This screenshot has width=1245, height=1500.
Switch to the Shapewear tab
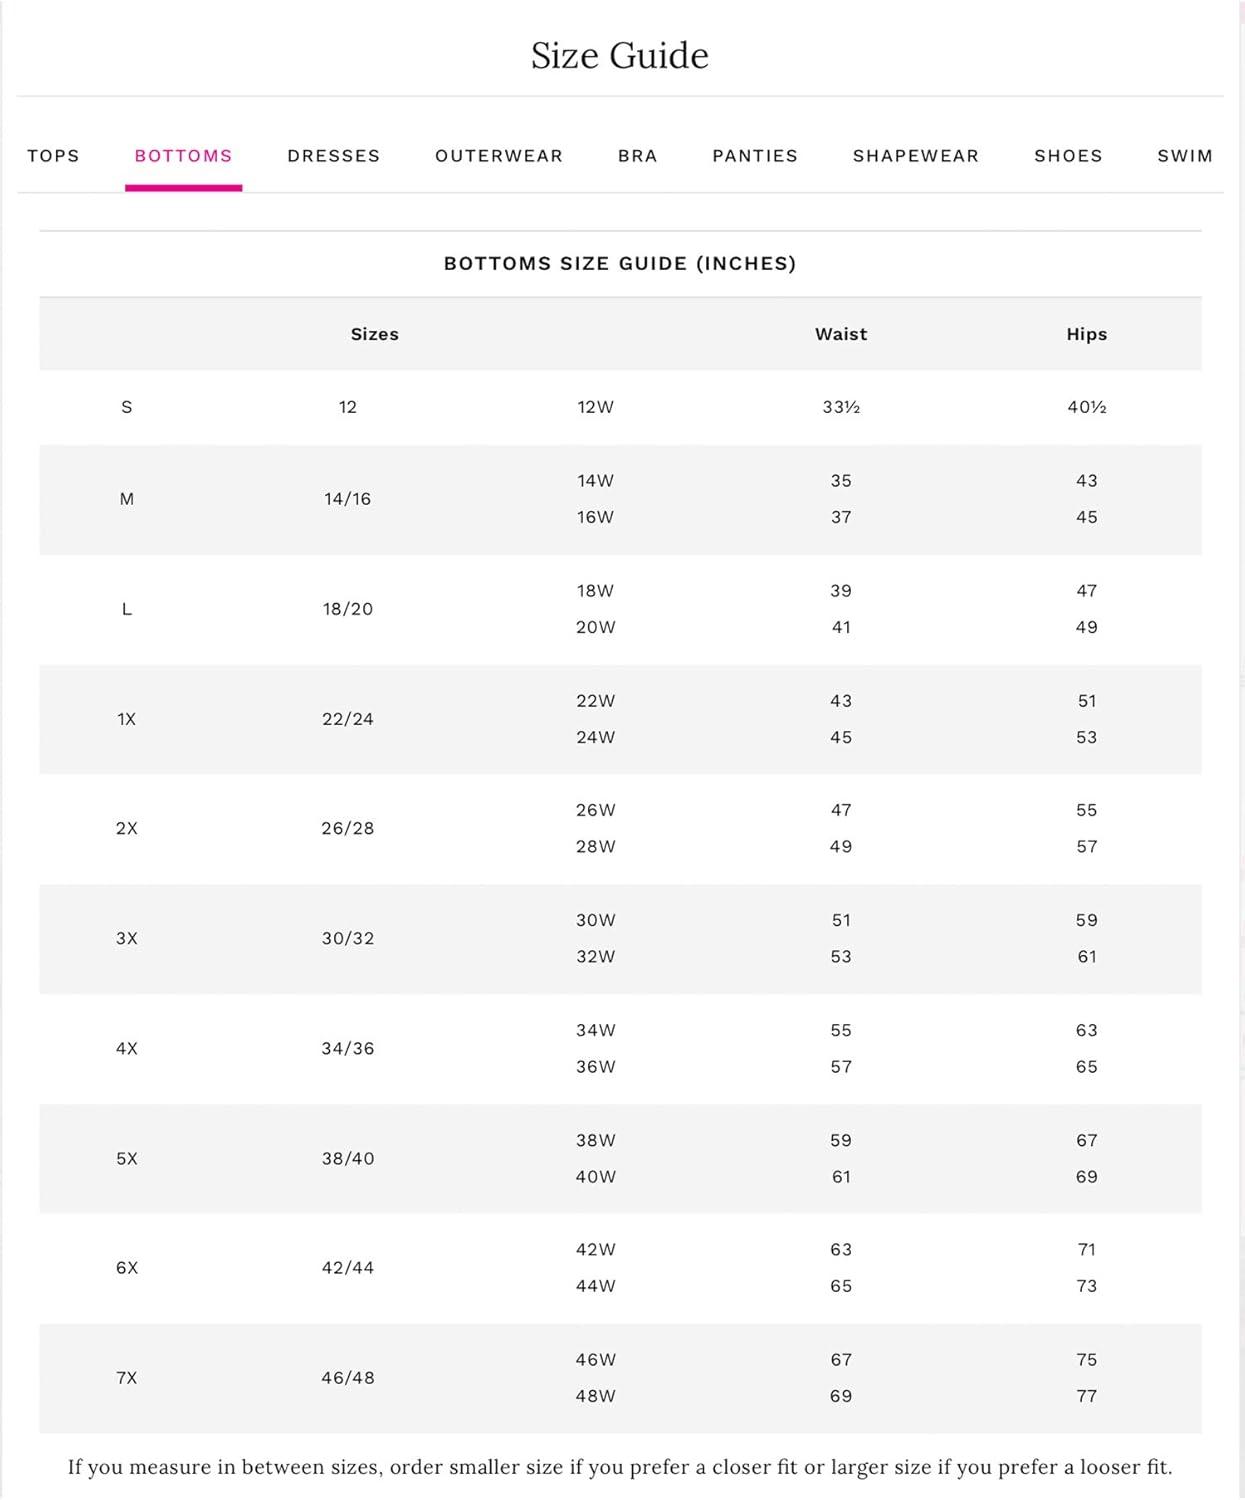coord(915,156)
